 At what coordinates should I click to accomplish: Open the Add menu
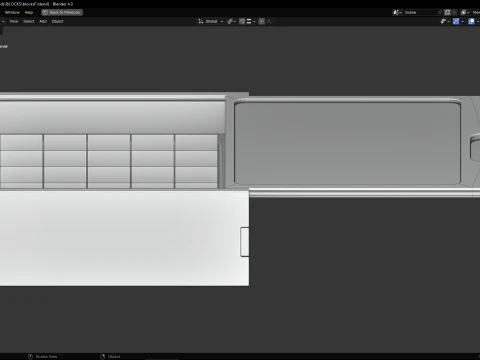tap(43, 21)
